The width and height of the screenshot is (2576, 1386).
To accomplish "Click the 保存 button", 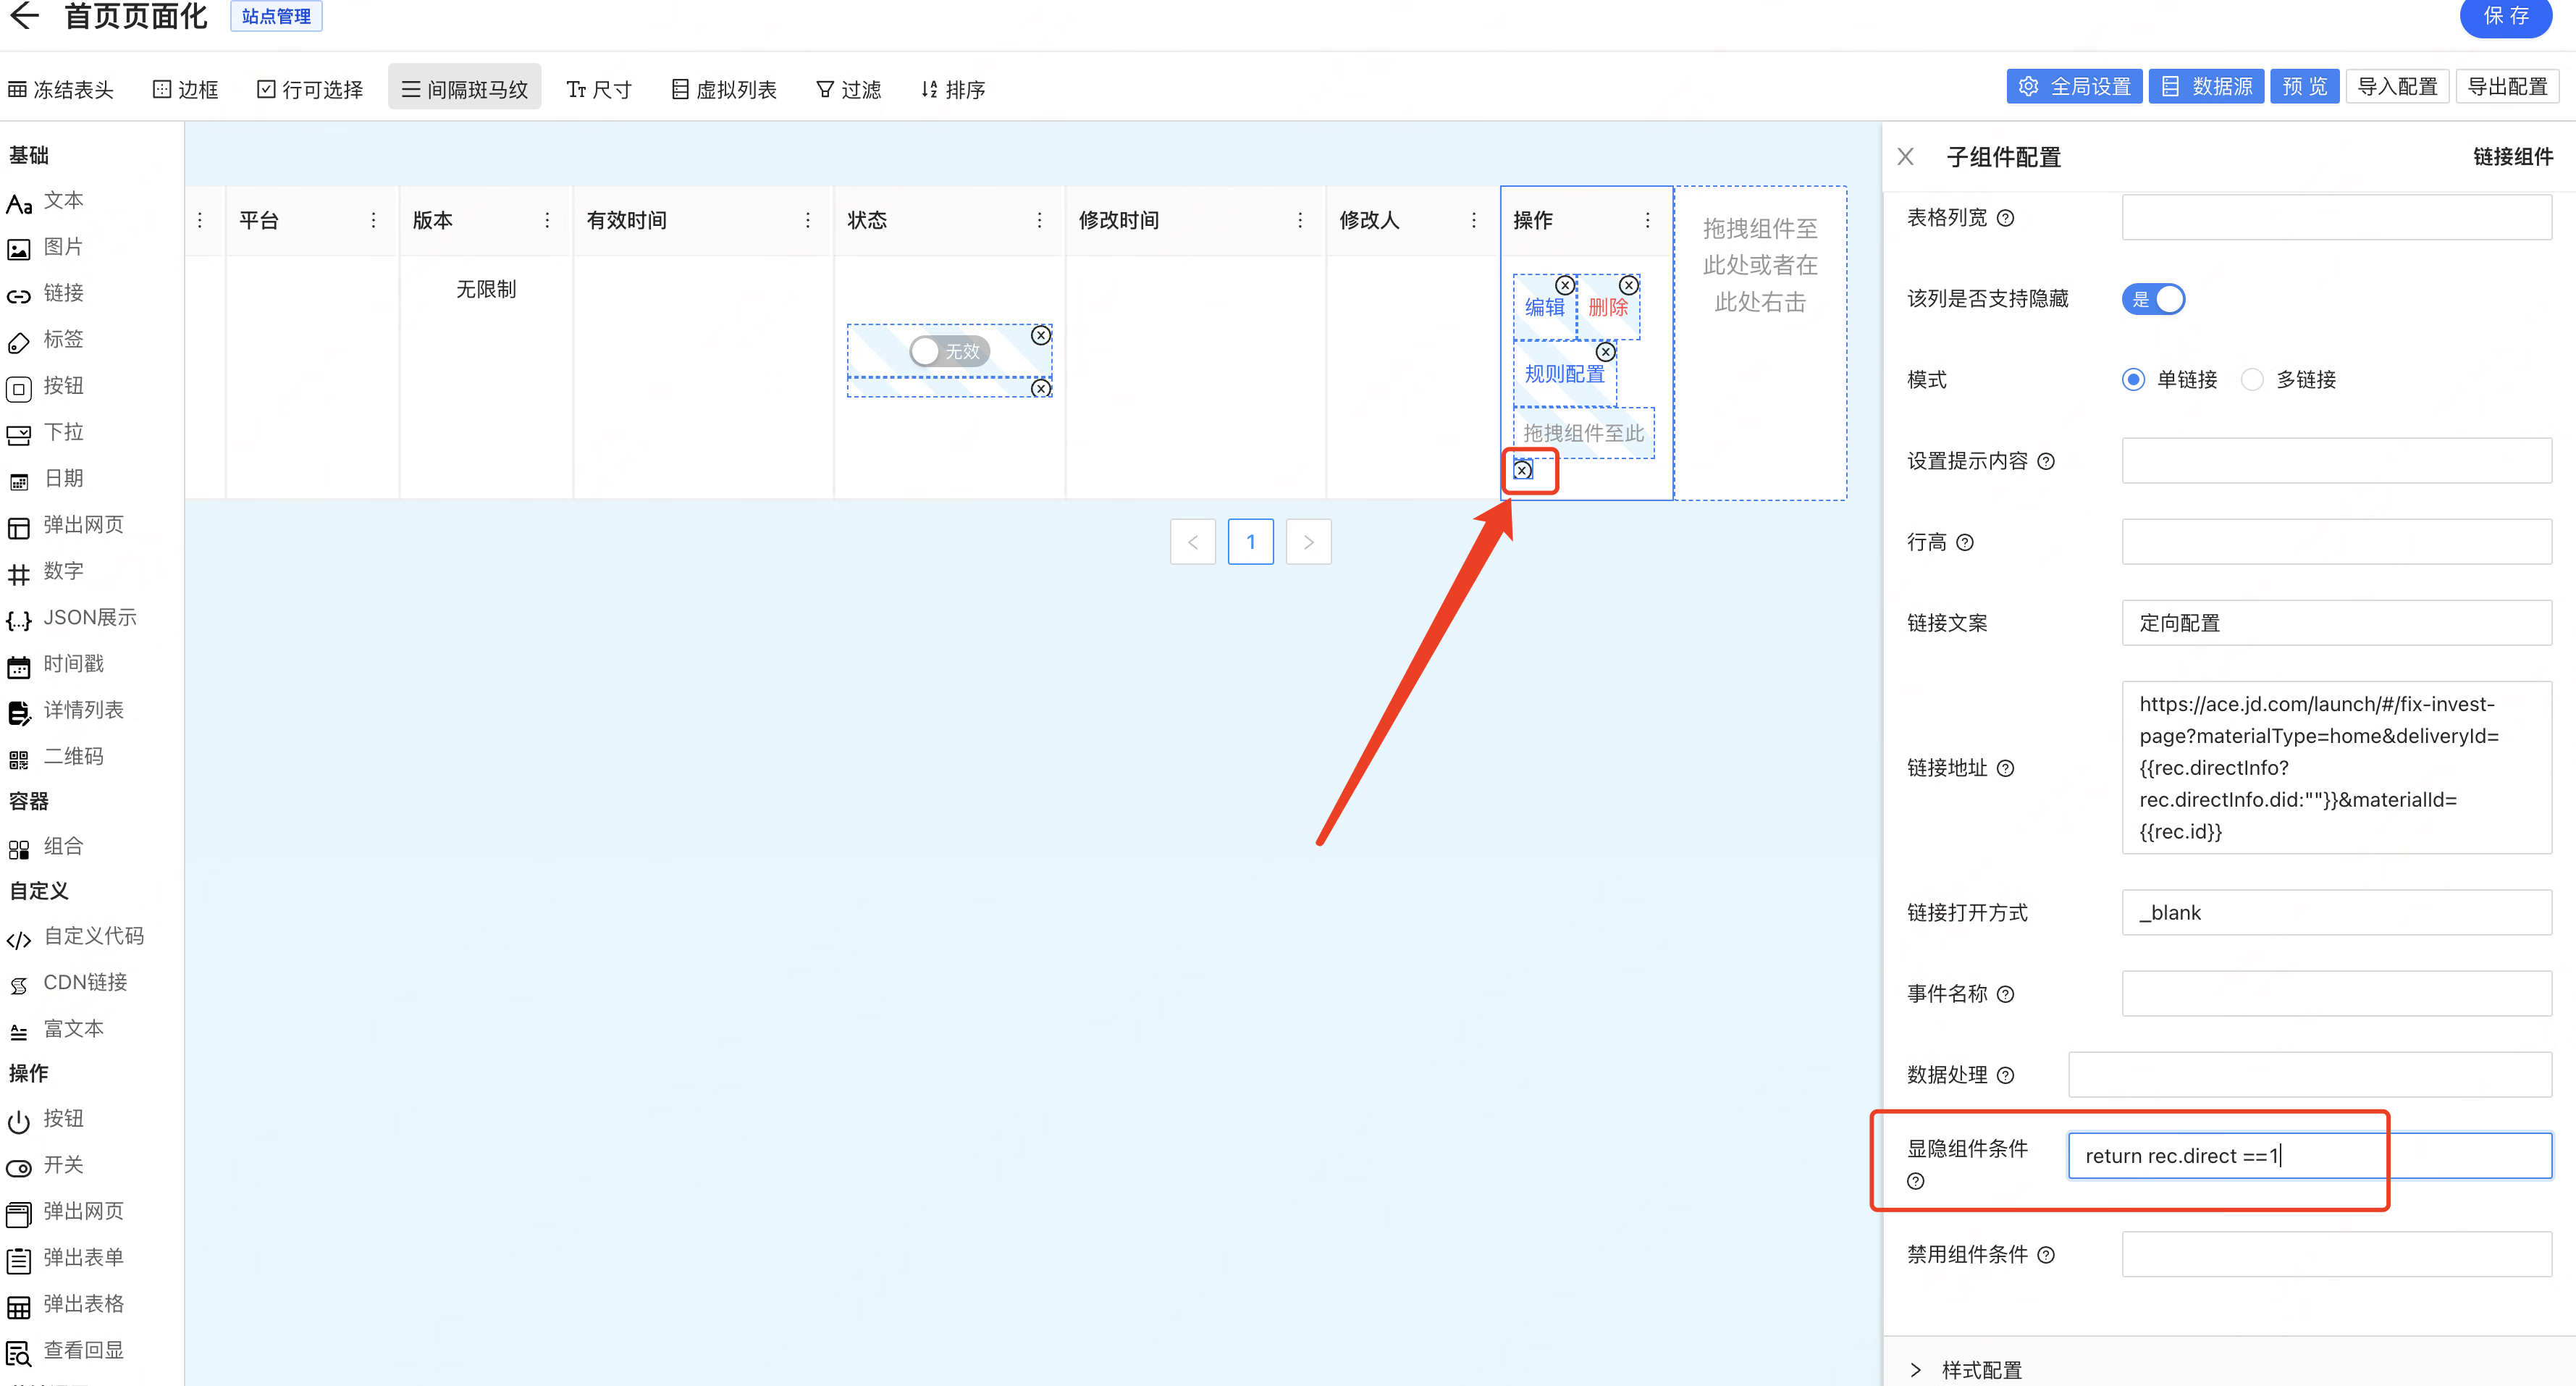I will pos(2505,17).
